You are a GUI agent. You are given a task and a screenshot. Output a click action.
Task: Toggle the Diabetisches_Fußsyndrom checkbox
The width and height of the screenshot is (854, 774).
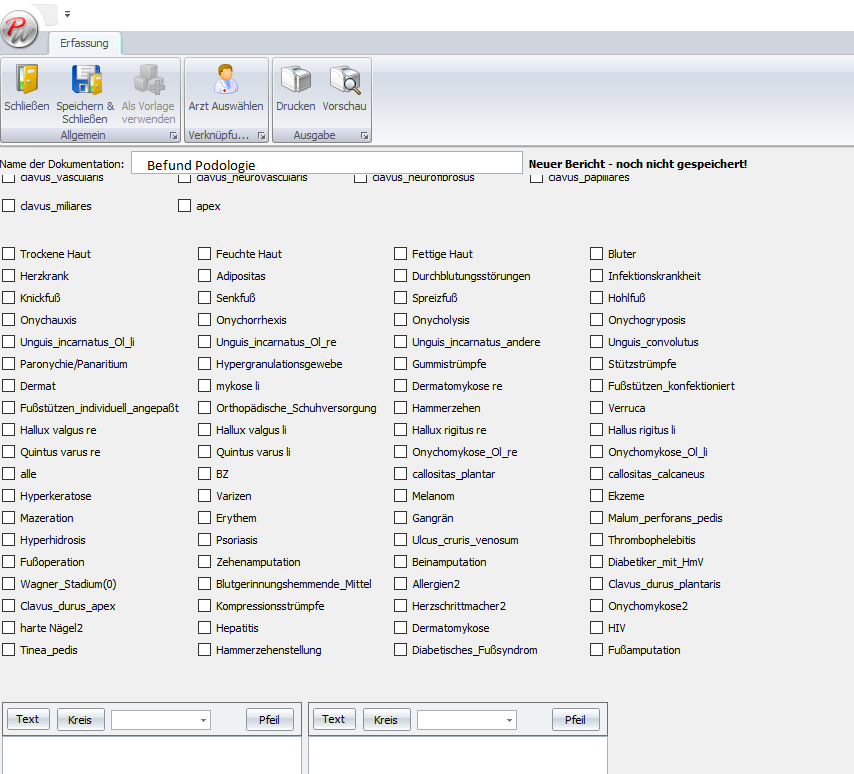[x=399, y=649]
